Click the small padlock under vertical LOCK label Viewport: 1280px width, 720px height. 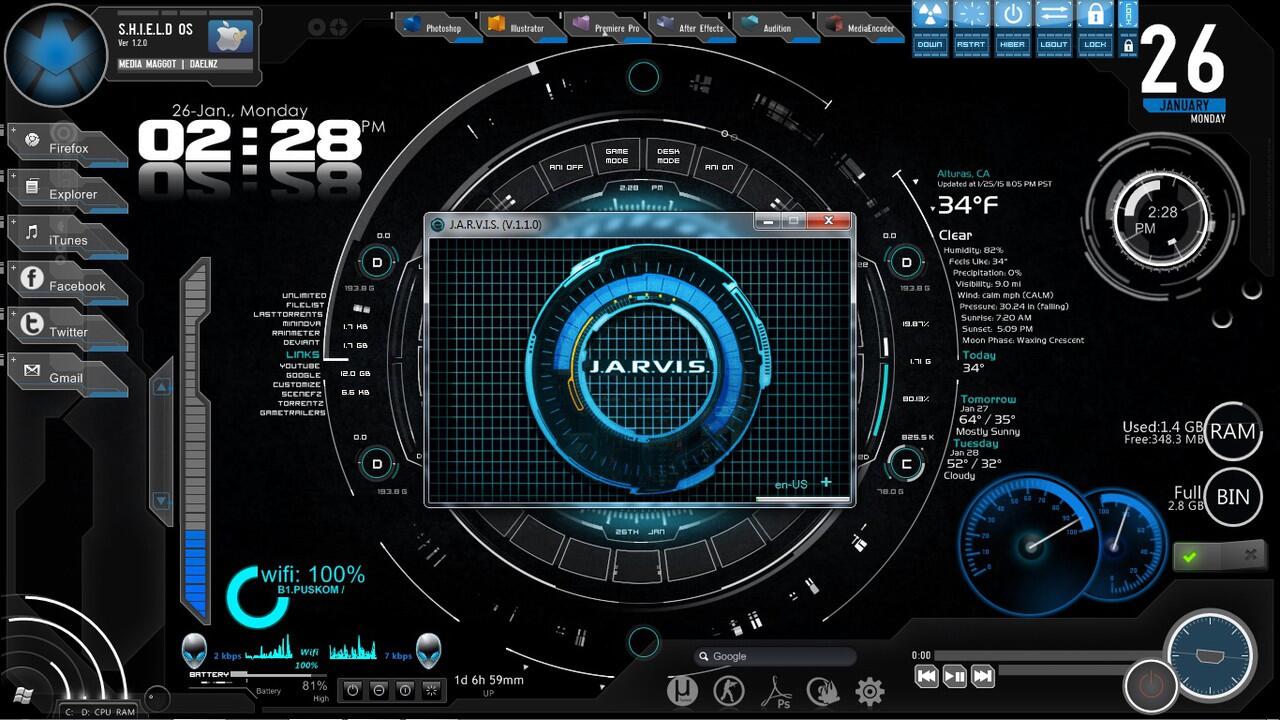(1129, 45)
